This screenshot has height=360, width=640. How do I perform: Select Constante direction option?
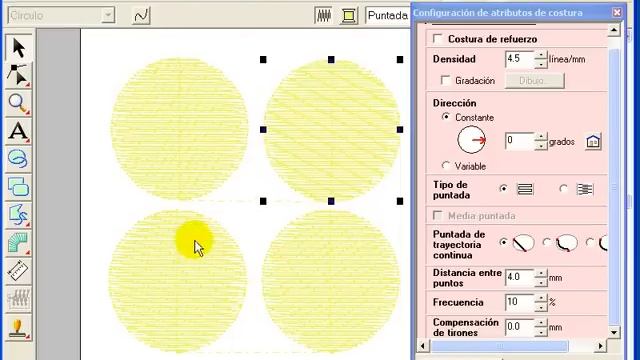click(446, 117)
